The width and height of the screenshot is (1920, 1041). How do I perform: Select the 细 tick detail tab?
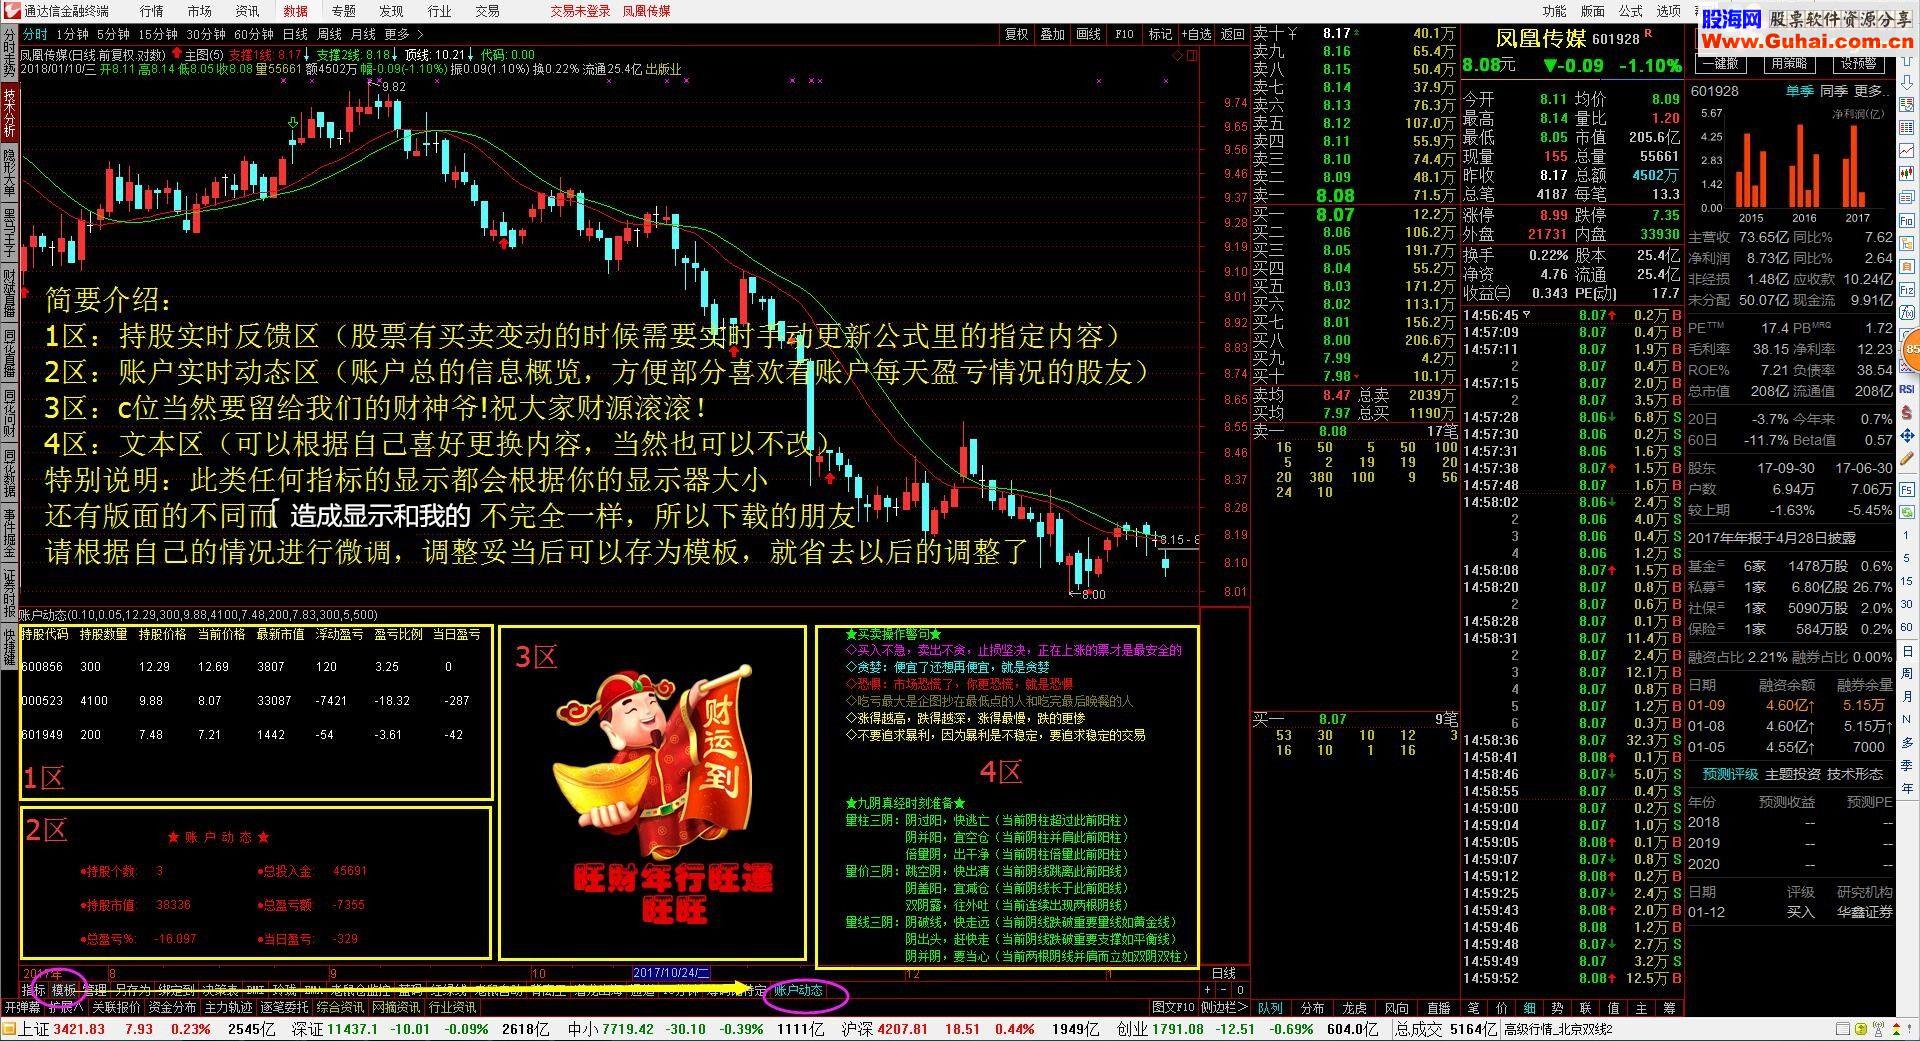pos(1529,1008)
